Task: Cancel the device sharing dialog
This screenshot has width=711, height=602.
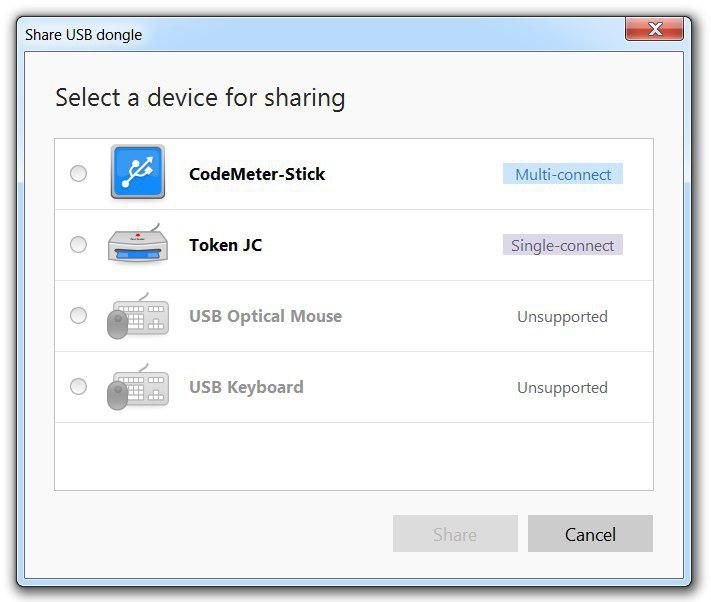Action: (590, 534)
